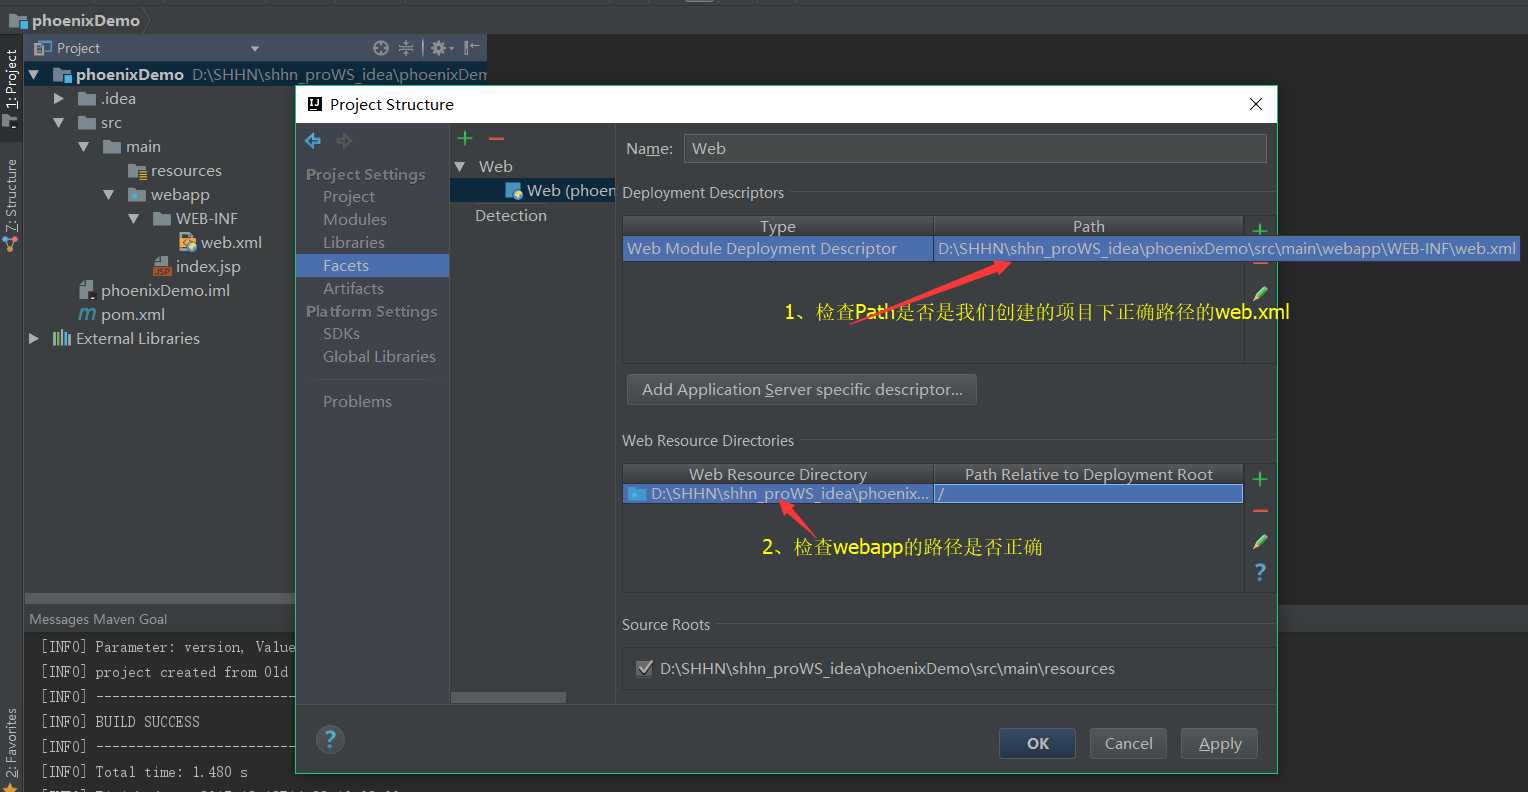Viewport: 1528px width, 792px height.
Task: Navigate back in Project Structure dialog
Action: coord(313,141)
